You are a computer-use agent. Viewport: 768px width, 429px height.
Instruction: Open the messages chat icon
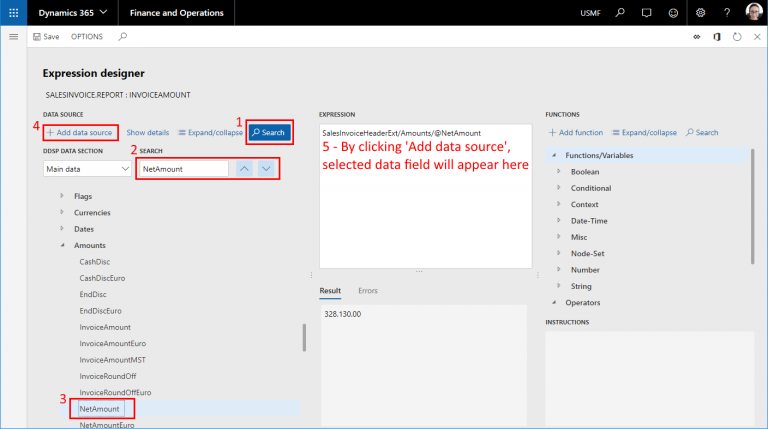coord(646,12)
